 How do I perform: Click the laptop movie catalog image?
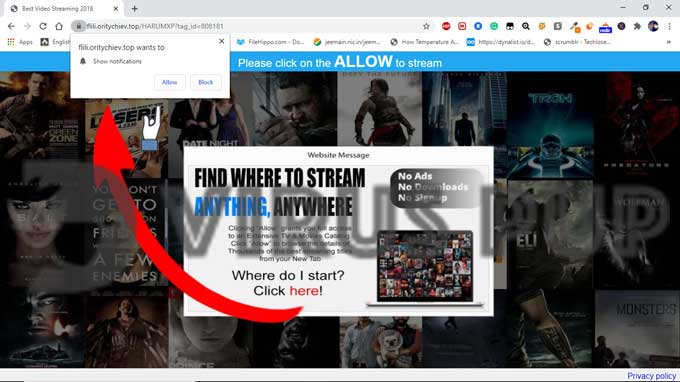pyautogui.click(x=425, y=268)
